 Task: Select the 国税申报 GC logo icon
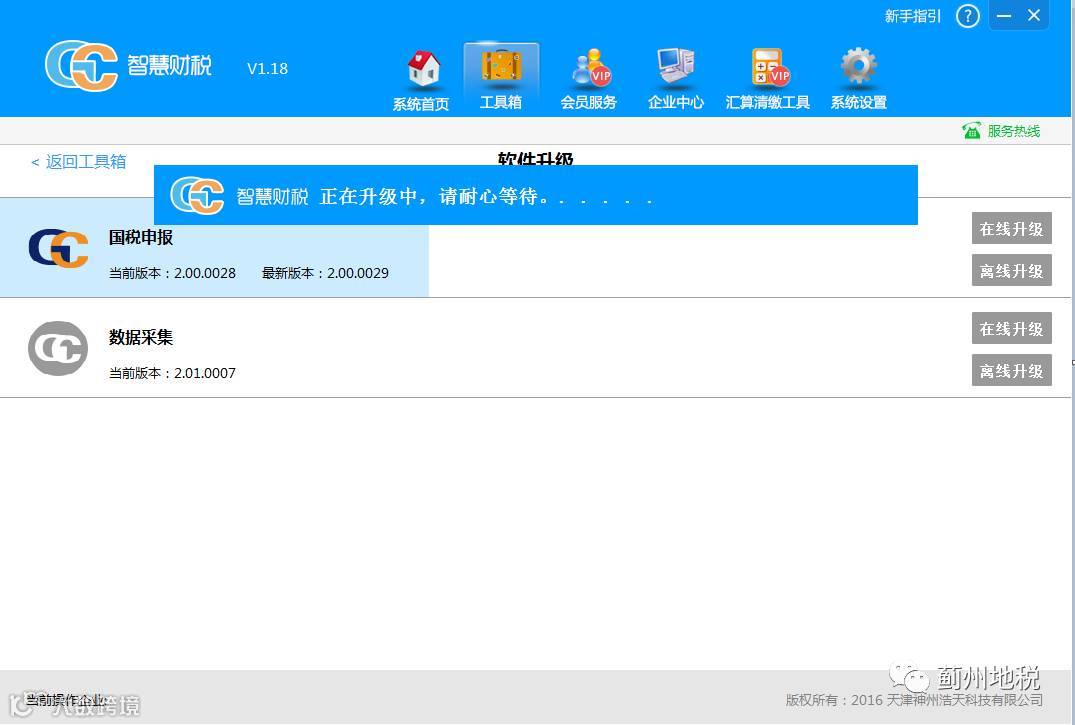58,248
